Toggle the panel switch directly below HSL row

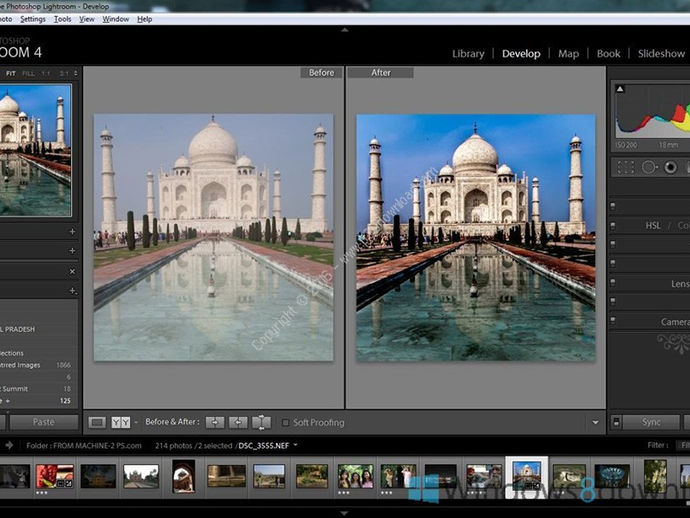click(613, 244)
